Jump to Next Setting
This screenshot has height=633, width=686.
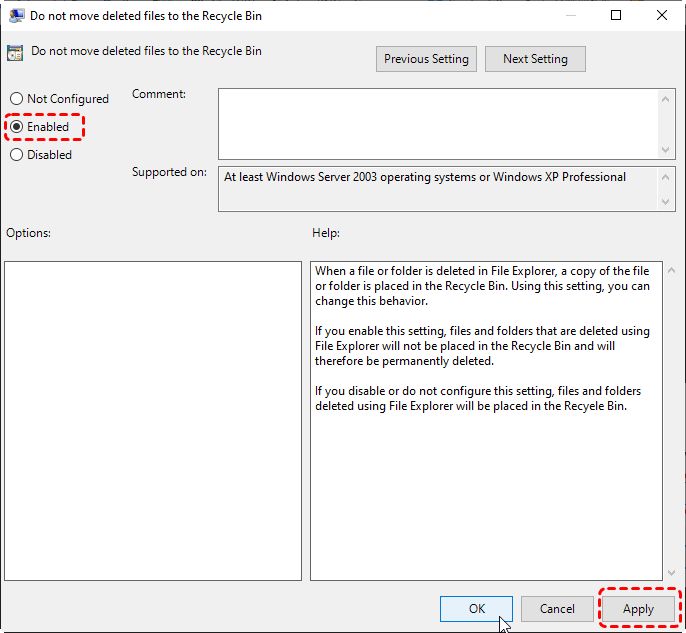pyautogui.click(x=535, y=59)
